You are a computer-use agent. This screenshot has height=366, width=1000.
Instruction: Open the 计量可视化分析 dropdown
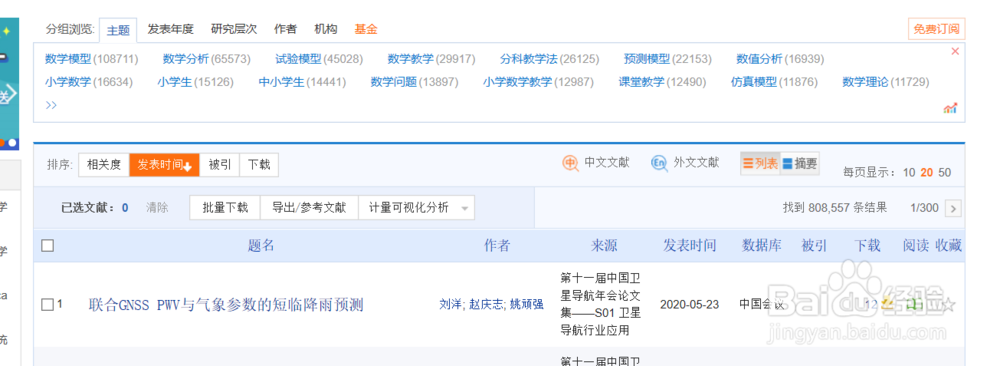416,208
